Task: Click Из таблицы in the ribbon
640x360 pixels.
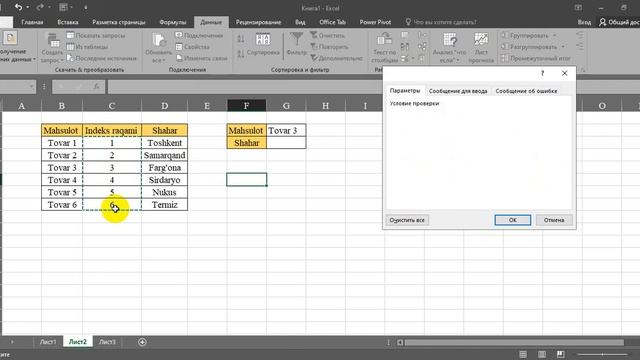Action: click(x=87, y=47)
